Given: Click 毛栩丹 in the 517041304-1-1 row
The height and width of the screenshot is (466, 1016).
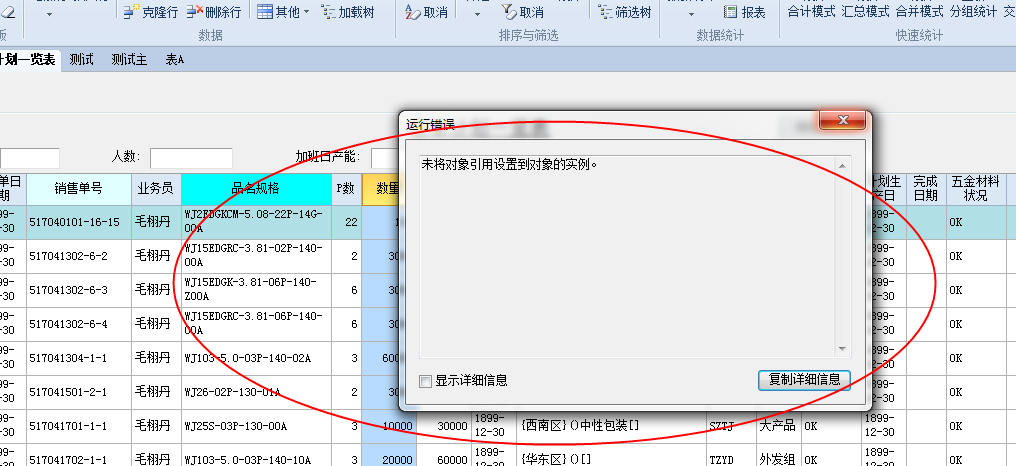Looking at the screenshot, I should coord(156,358).
